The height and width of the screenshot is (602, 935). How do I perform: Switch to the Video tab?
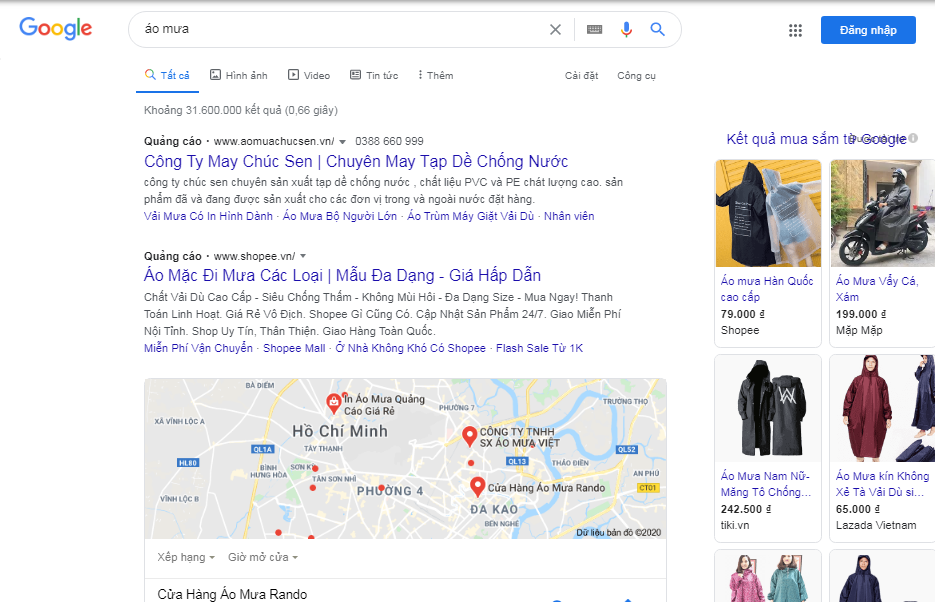309,75
